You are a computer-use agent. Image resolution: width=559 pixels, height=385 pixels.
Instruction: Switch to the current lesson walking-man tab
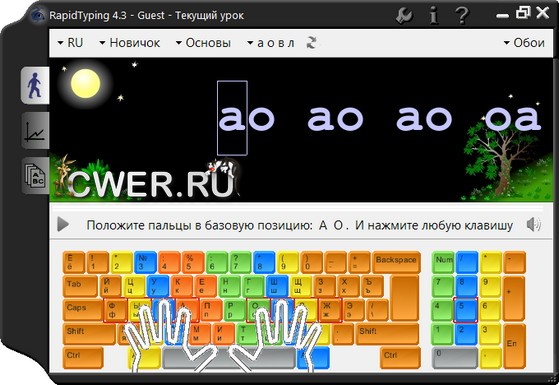(35, 85)
